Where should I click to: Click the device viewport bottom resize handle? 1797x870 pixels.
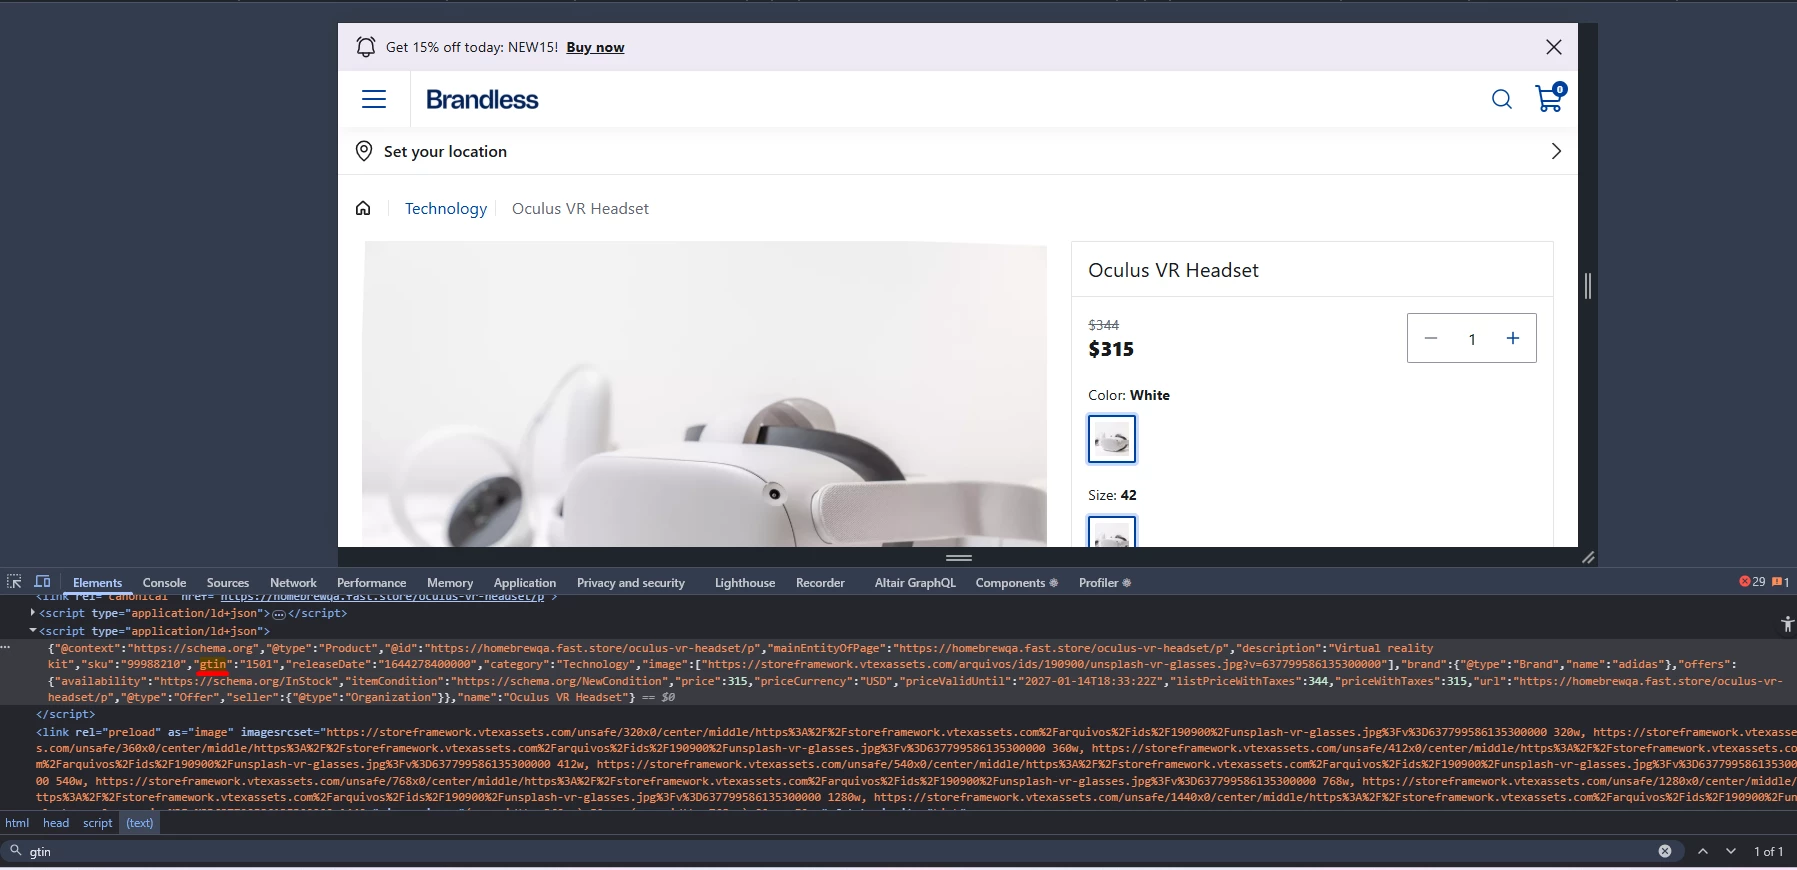coord(959,557)
